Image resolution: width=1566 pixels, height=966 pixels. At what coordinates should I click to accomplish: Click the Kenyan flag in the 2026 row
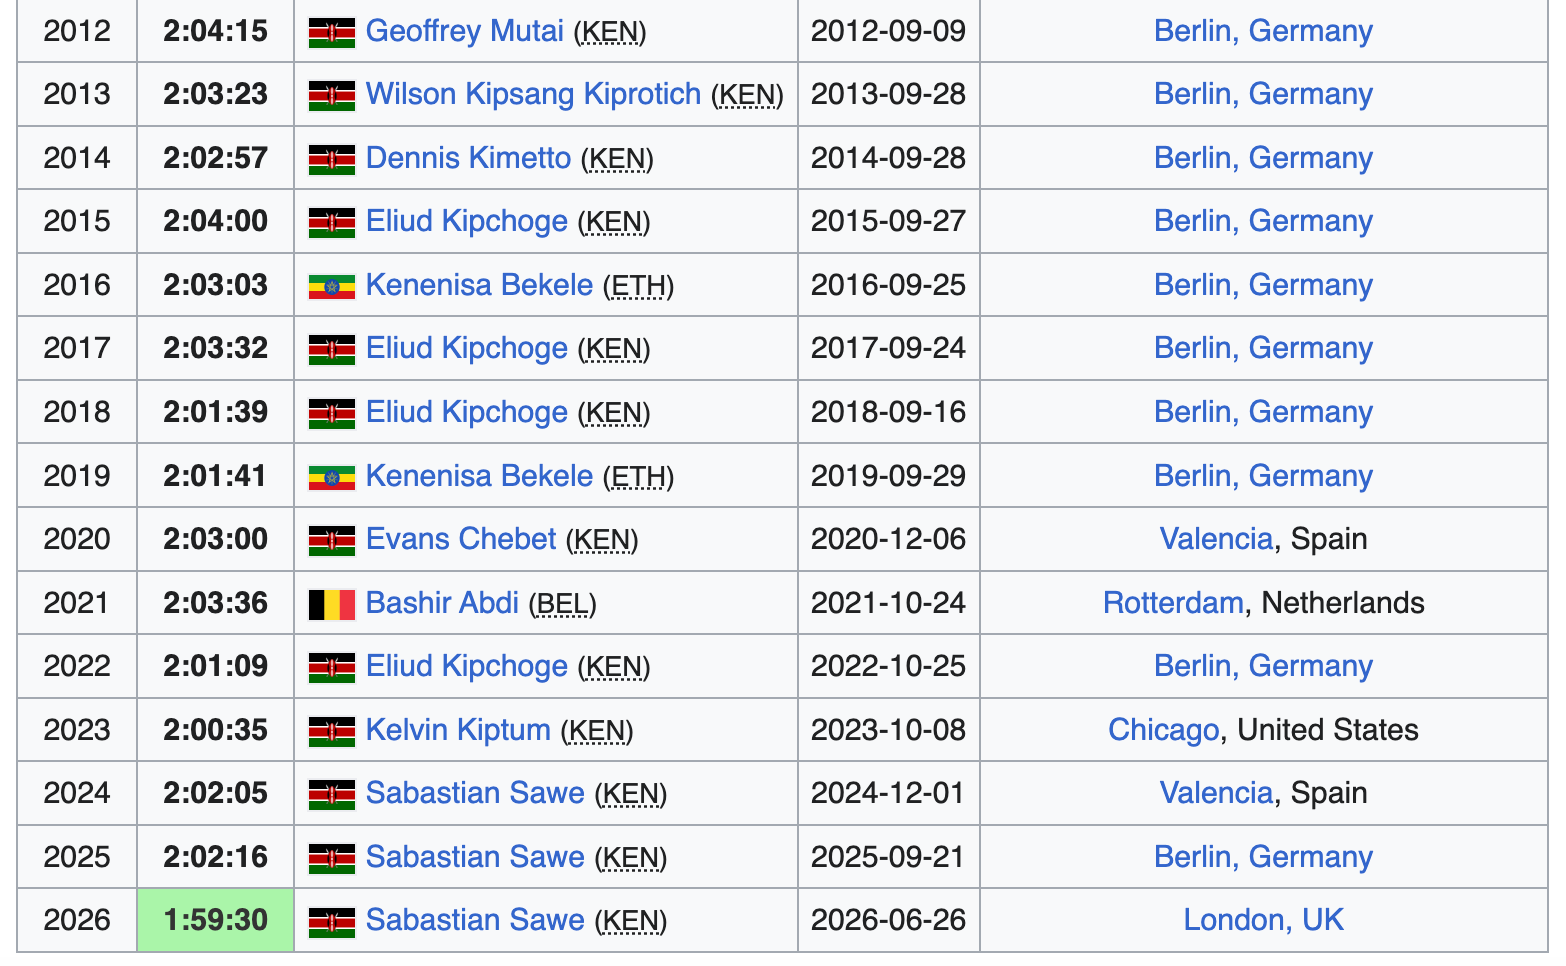332,922
